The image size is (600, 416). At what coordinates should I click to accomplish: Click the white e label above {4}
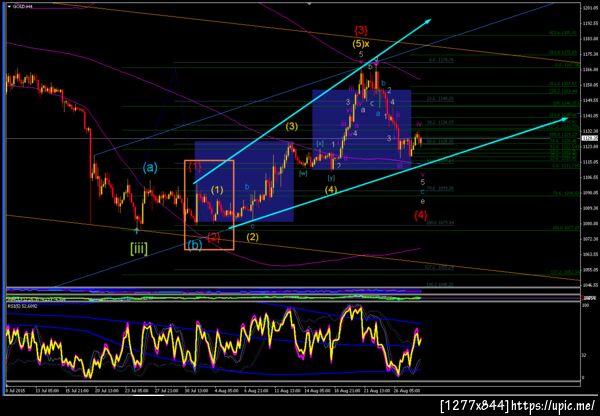[x=422, y=201]
